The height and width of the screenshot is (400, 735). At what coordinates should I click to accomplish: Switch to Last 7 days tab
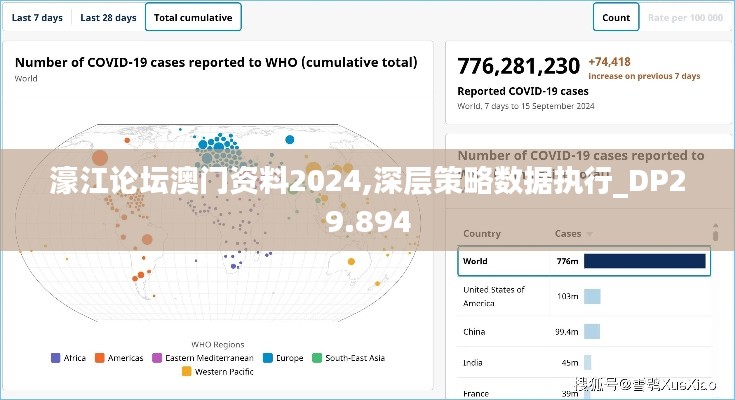tap(37, 18)
